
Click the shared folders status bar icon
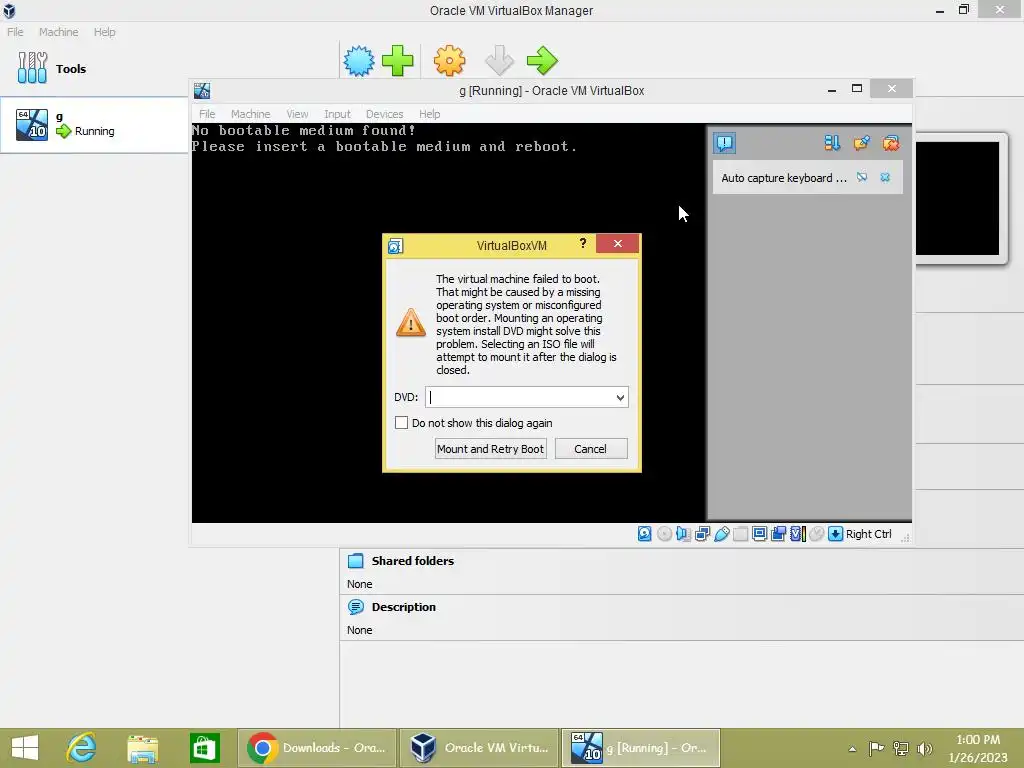click(741, 534)
